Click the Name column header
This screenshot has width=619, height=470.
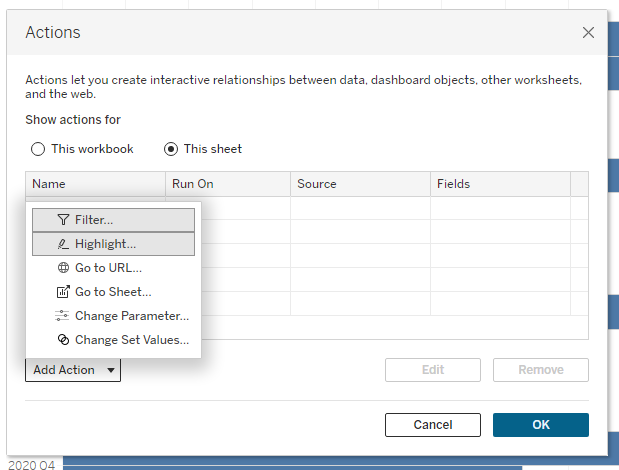tap(95, 184)
